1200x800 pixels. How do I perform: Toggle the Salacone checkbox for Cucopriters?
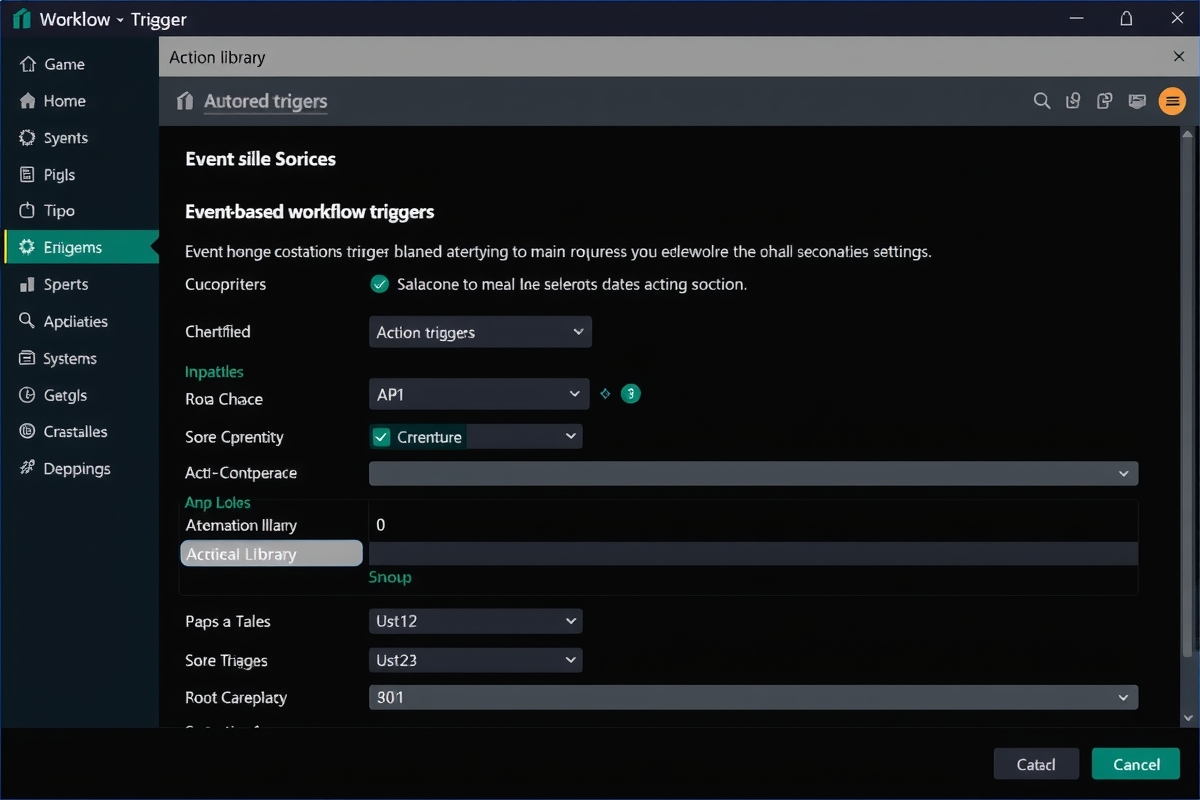tap(379, 284)
